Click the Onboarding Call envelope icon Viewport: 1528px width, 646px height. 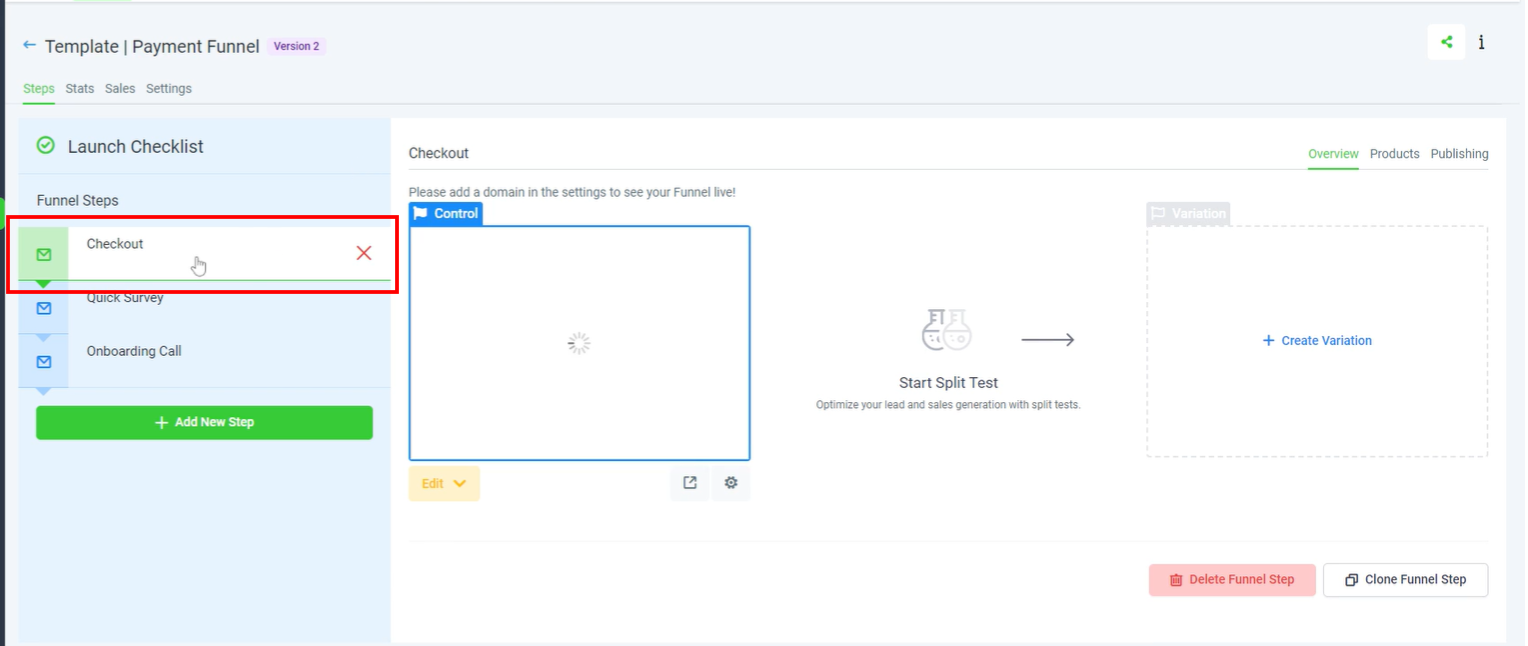44,361
